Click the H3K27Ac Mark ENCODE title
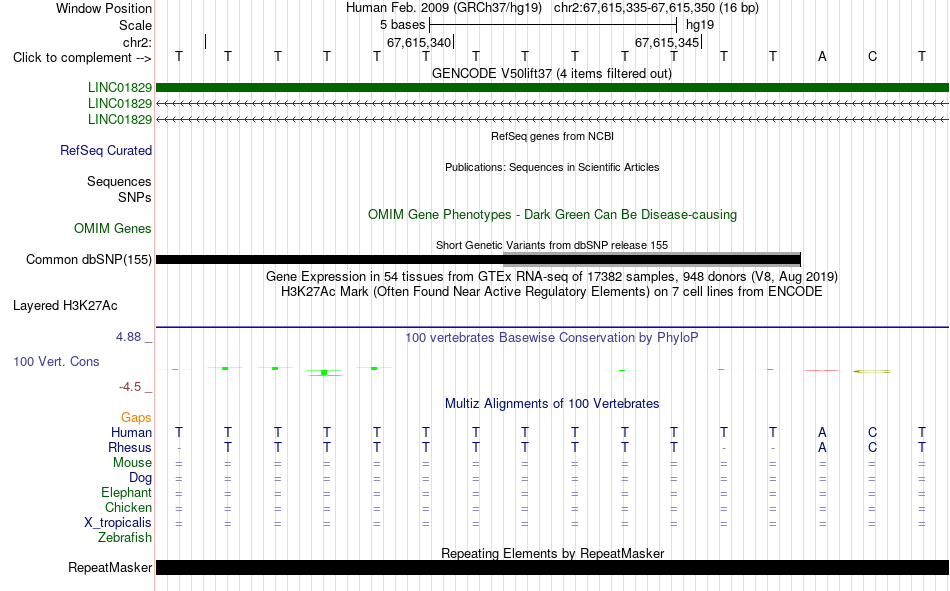Viewport: 950px width, 591px height. pyautogui.click(x=551, y=292)
